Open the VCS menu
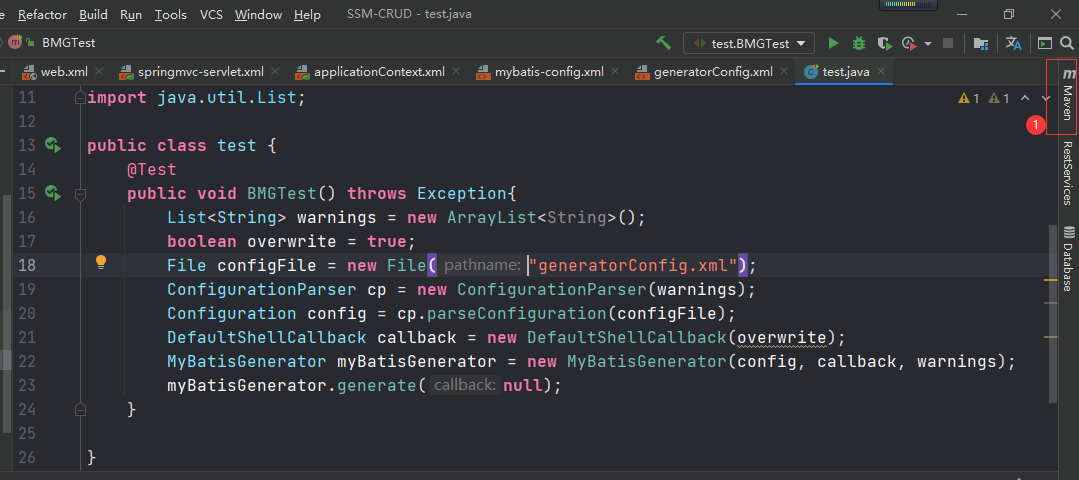The height and width of the screenshot is (480, 1079). pos(211,14)
